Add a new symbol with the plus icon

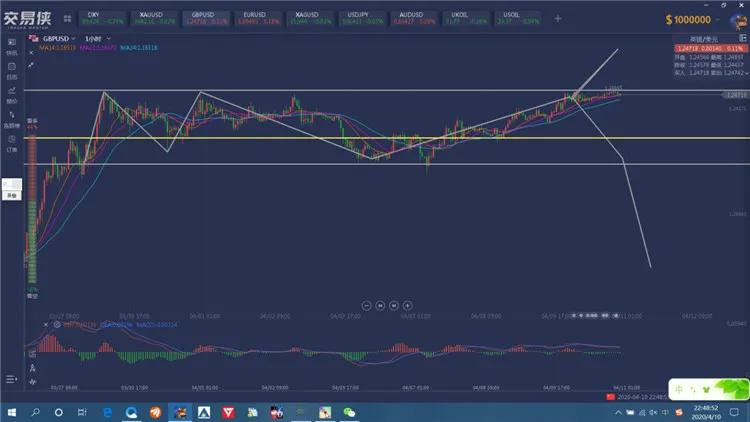(558, 19)
